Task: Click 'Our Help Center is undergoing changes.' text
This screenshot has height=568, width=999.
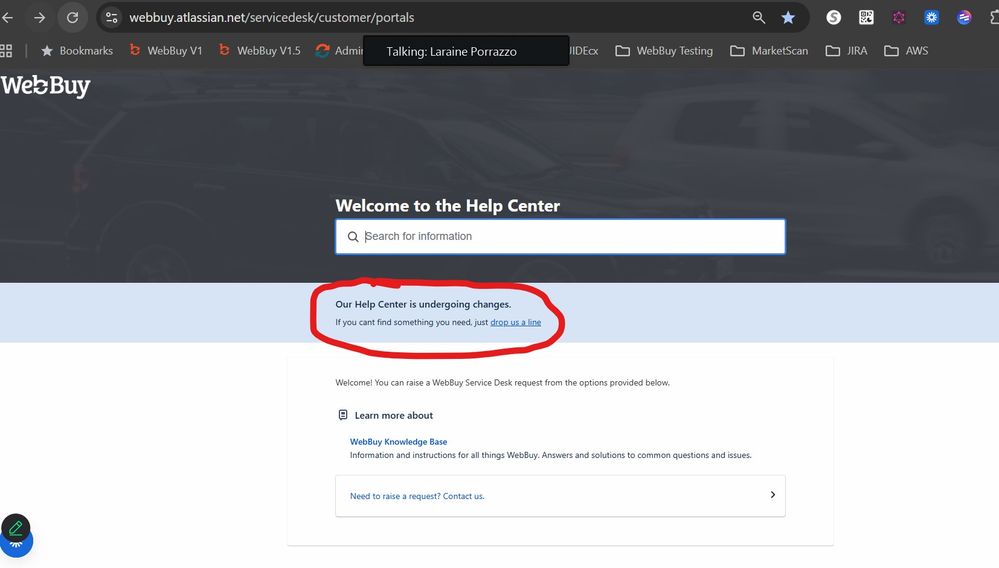Action: pos(423,304)
